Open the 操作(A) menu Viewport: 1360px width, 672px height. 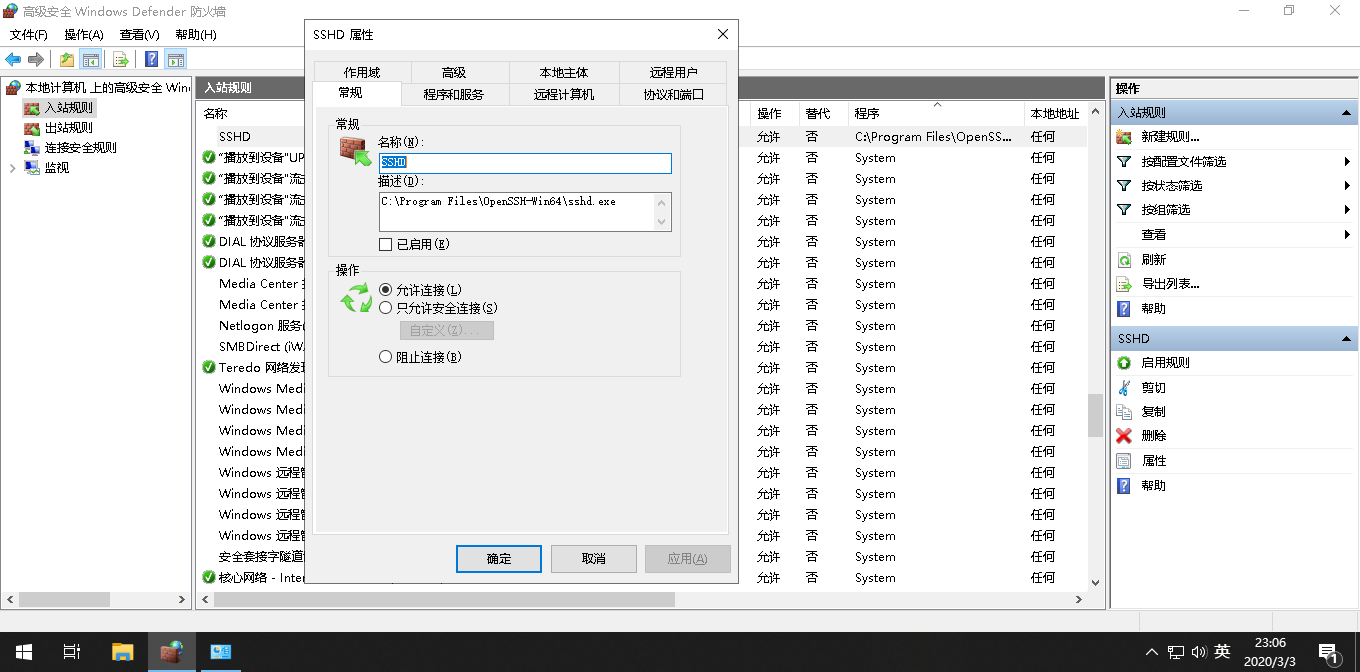pyautogui.click(x=84, y=35)
